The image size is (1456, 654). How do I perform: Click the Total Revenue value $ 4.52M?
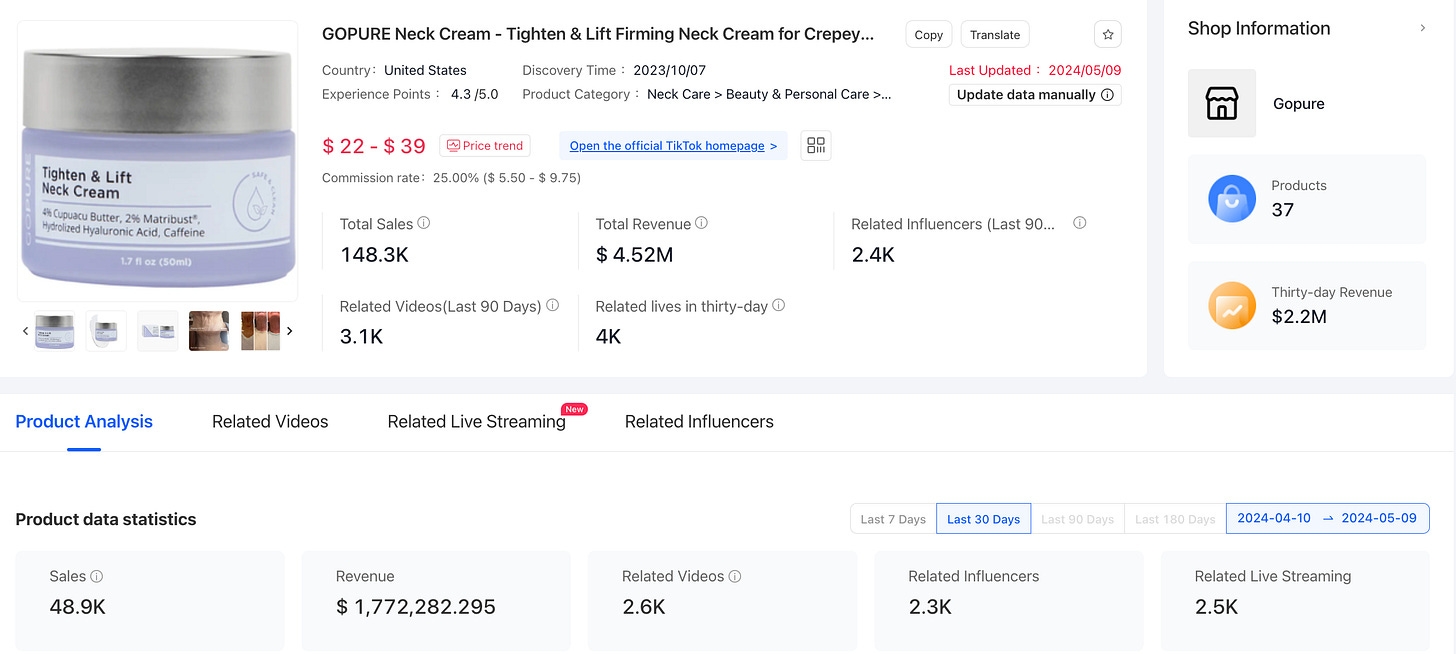pos(634,255)
